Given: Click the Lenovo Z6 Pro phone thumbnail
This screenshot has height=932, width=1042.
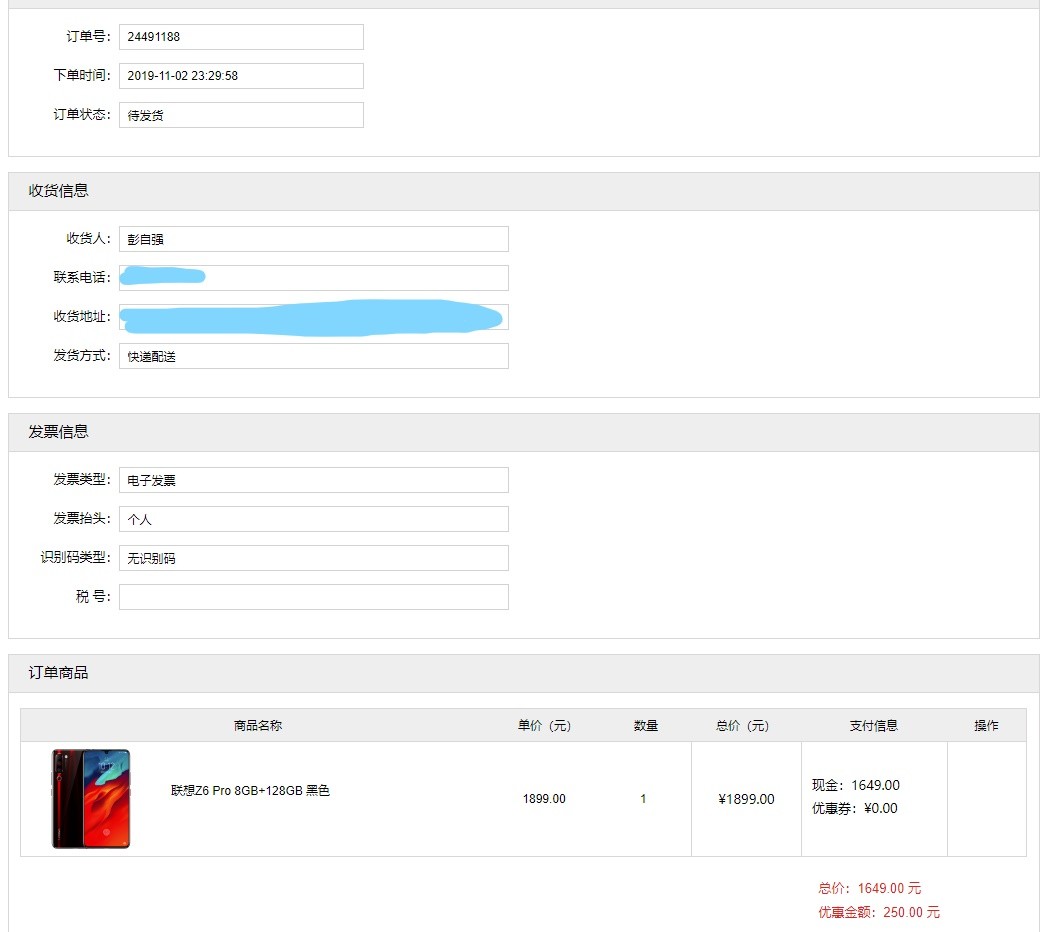Looking at the screenshot, I should (x=91, y=799).
